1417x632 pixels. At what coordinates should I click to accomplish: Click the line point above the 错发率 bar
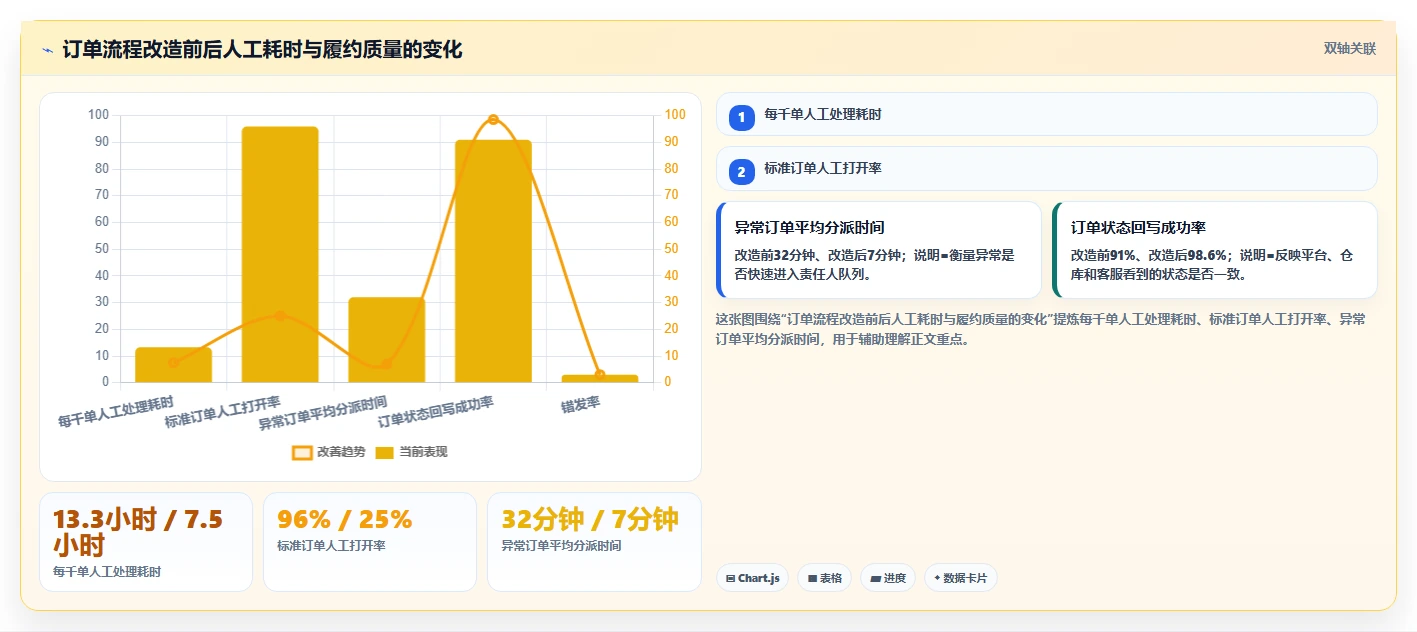click(x=599, y=375)
